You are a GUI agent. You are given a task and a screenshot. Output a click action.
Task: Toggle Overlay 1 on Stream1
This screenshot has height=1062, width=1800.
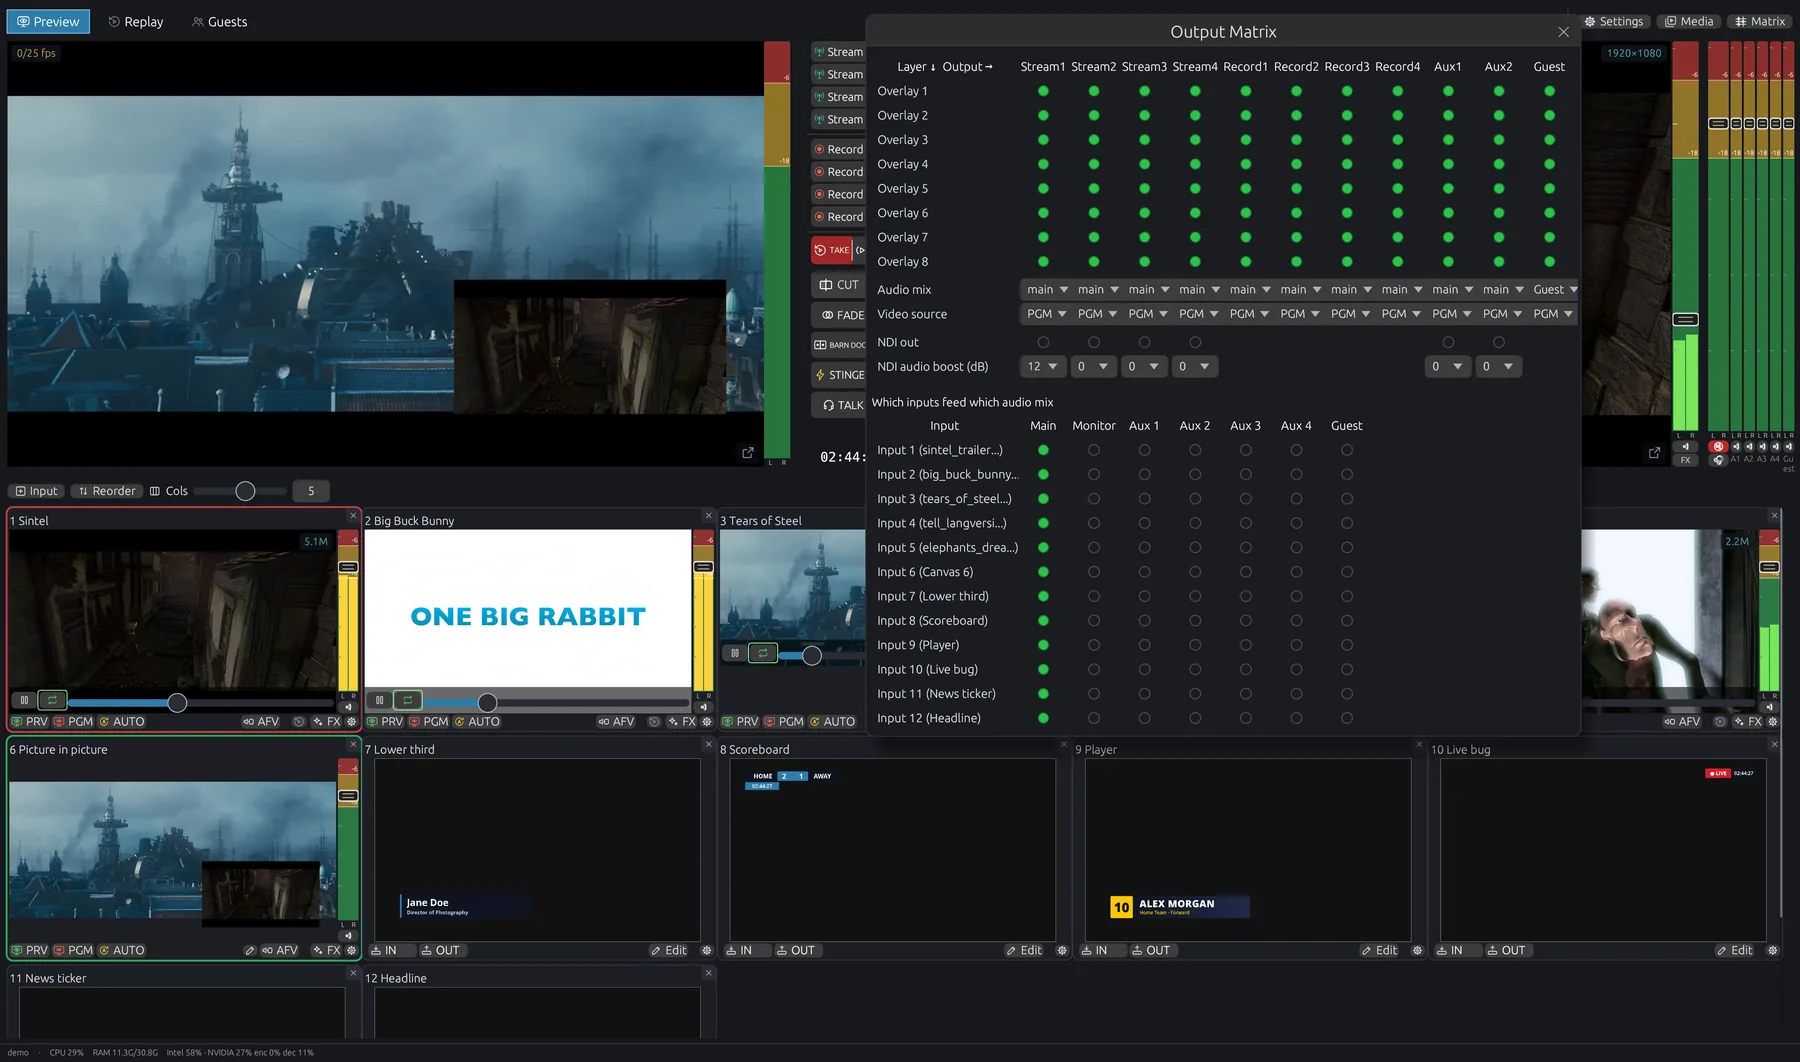click(x=1043, y=91)
